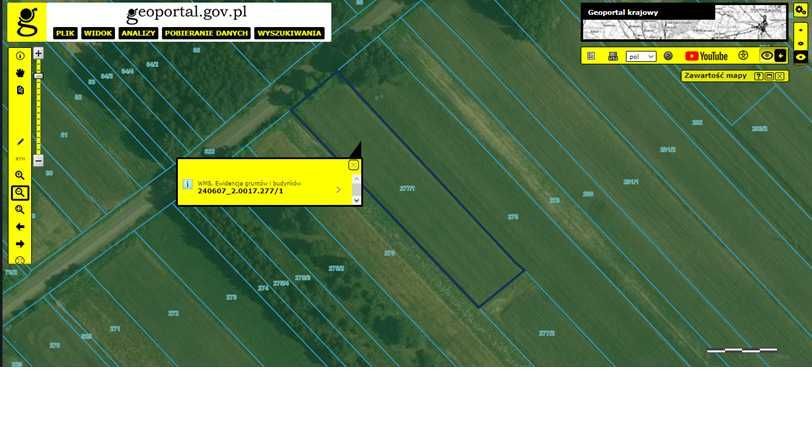This screenshot has height=442, width=812.
Task: Open the language dropdown showing pol
Action: tap(641, 56)
